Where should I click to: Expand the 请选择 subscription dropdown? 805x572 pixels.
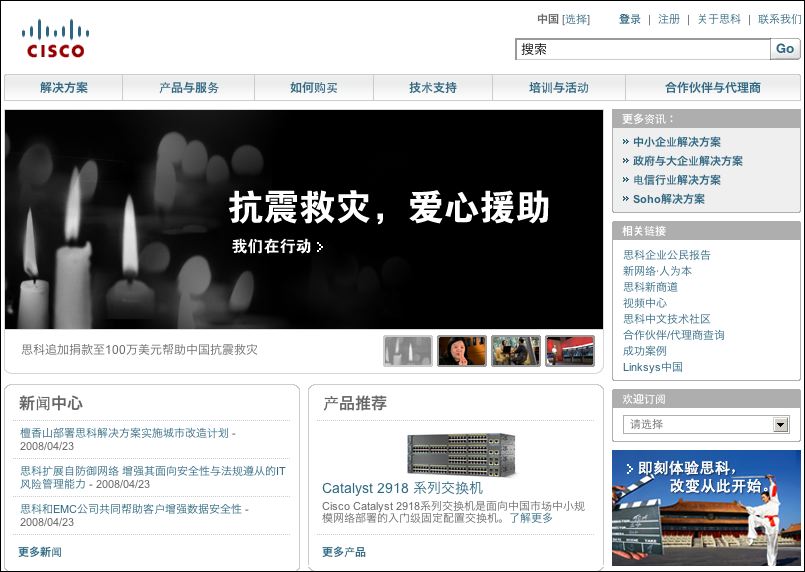706,424
